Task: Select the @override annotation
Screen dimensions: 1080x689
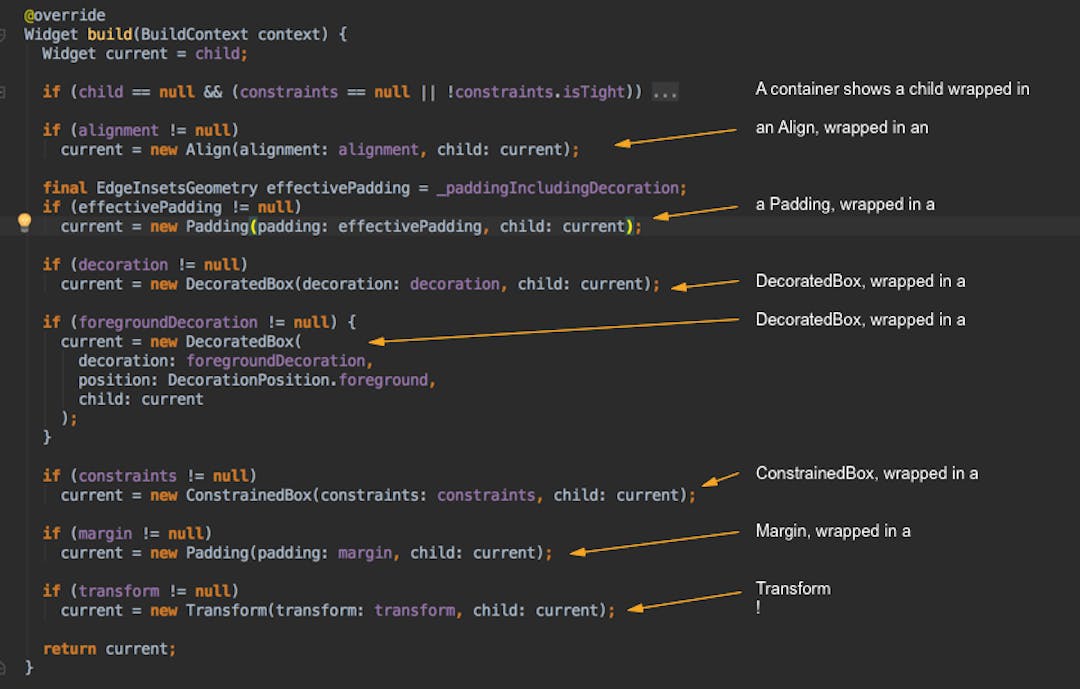Action: 66,14
